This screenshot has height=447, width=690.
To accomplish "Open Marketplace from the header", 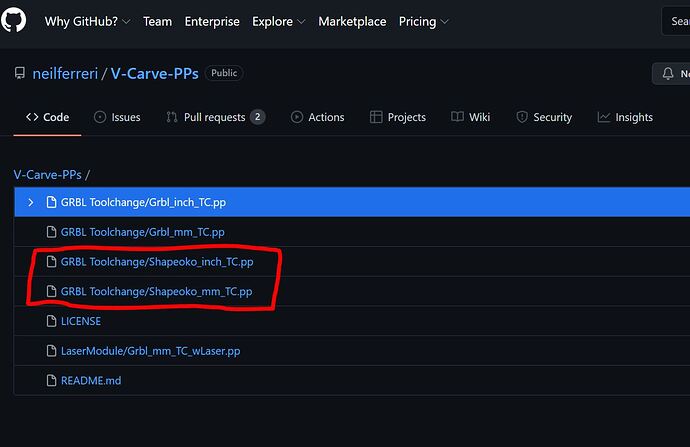I will coord(352,22).
